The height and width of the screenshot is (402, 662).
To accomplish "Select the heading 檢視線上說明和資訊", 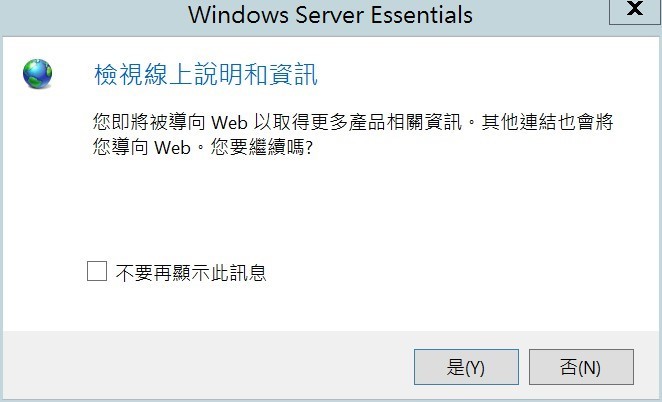I will coord(205,74).
